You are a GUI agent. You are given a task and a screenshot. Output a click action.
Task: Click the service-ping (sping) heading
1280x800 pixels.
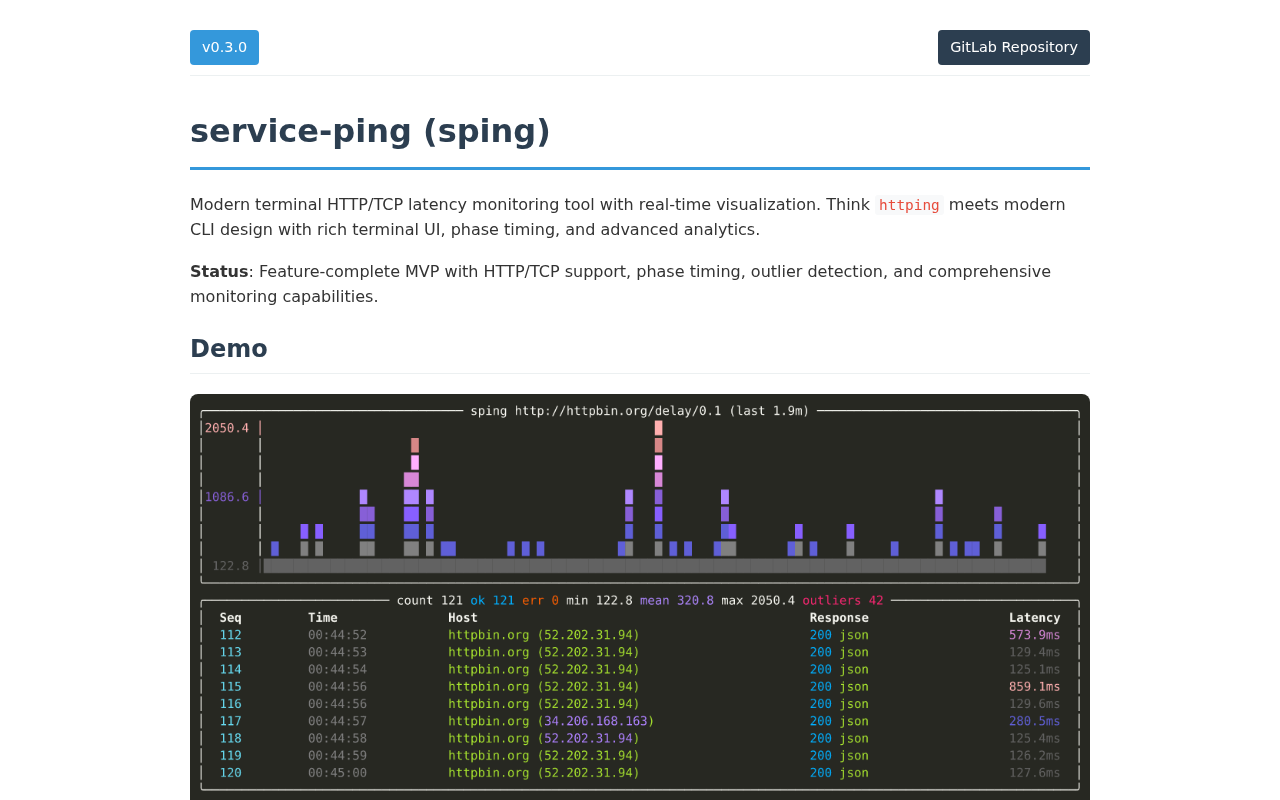(x=370, y=129)
